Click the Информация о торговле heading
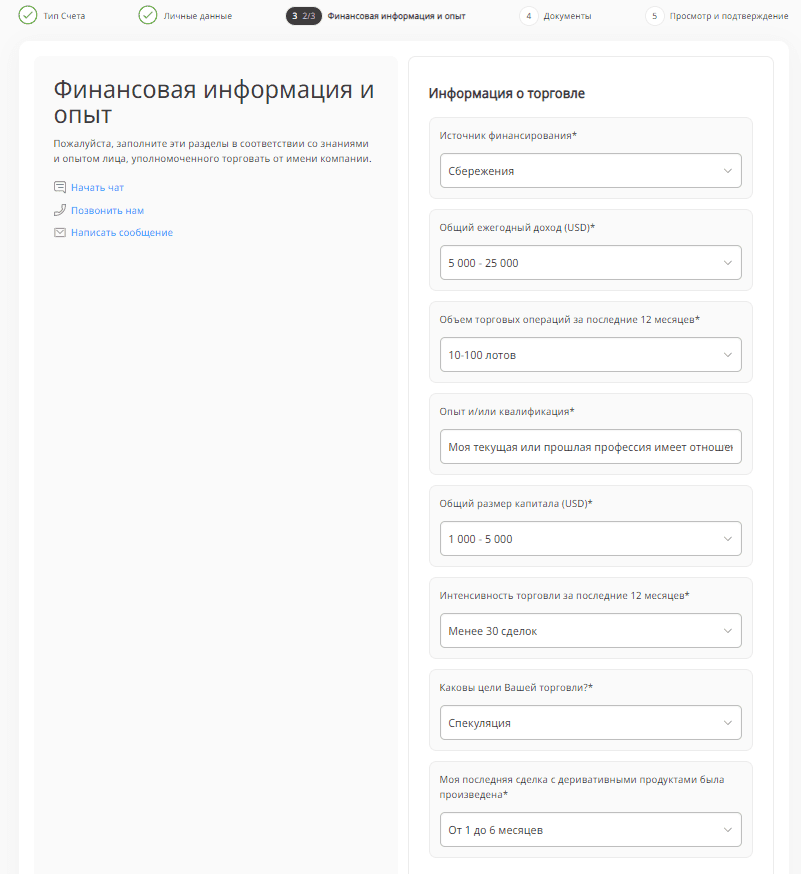 (506, 93)
